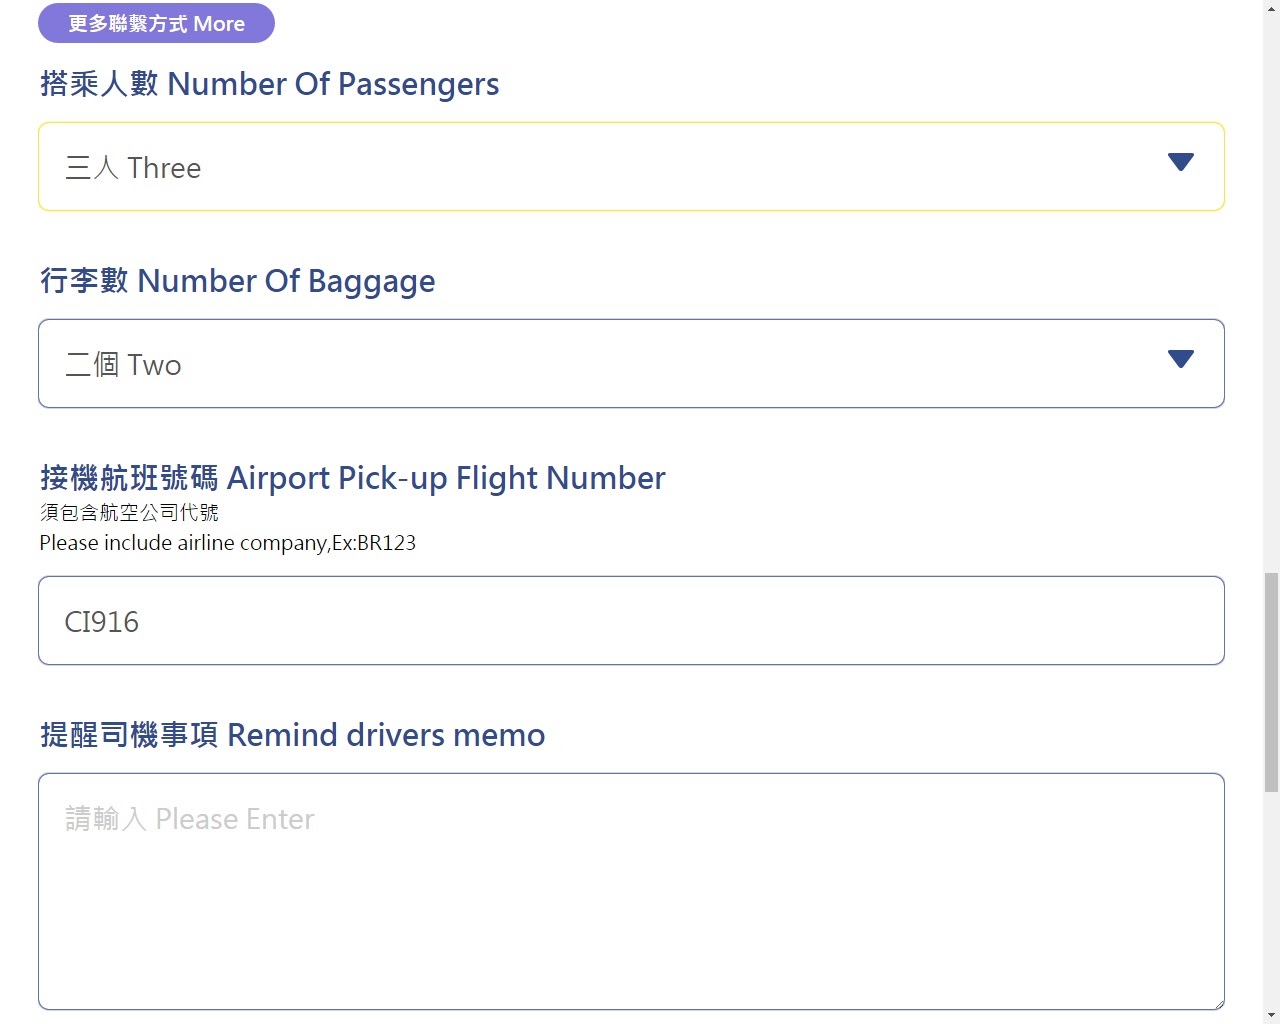Click the 更多聯繫方式 More button
The width and height of the screenshot is (1280, 1024).
coord(156,23)
